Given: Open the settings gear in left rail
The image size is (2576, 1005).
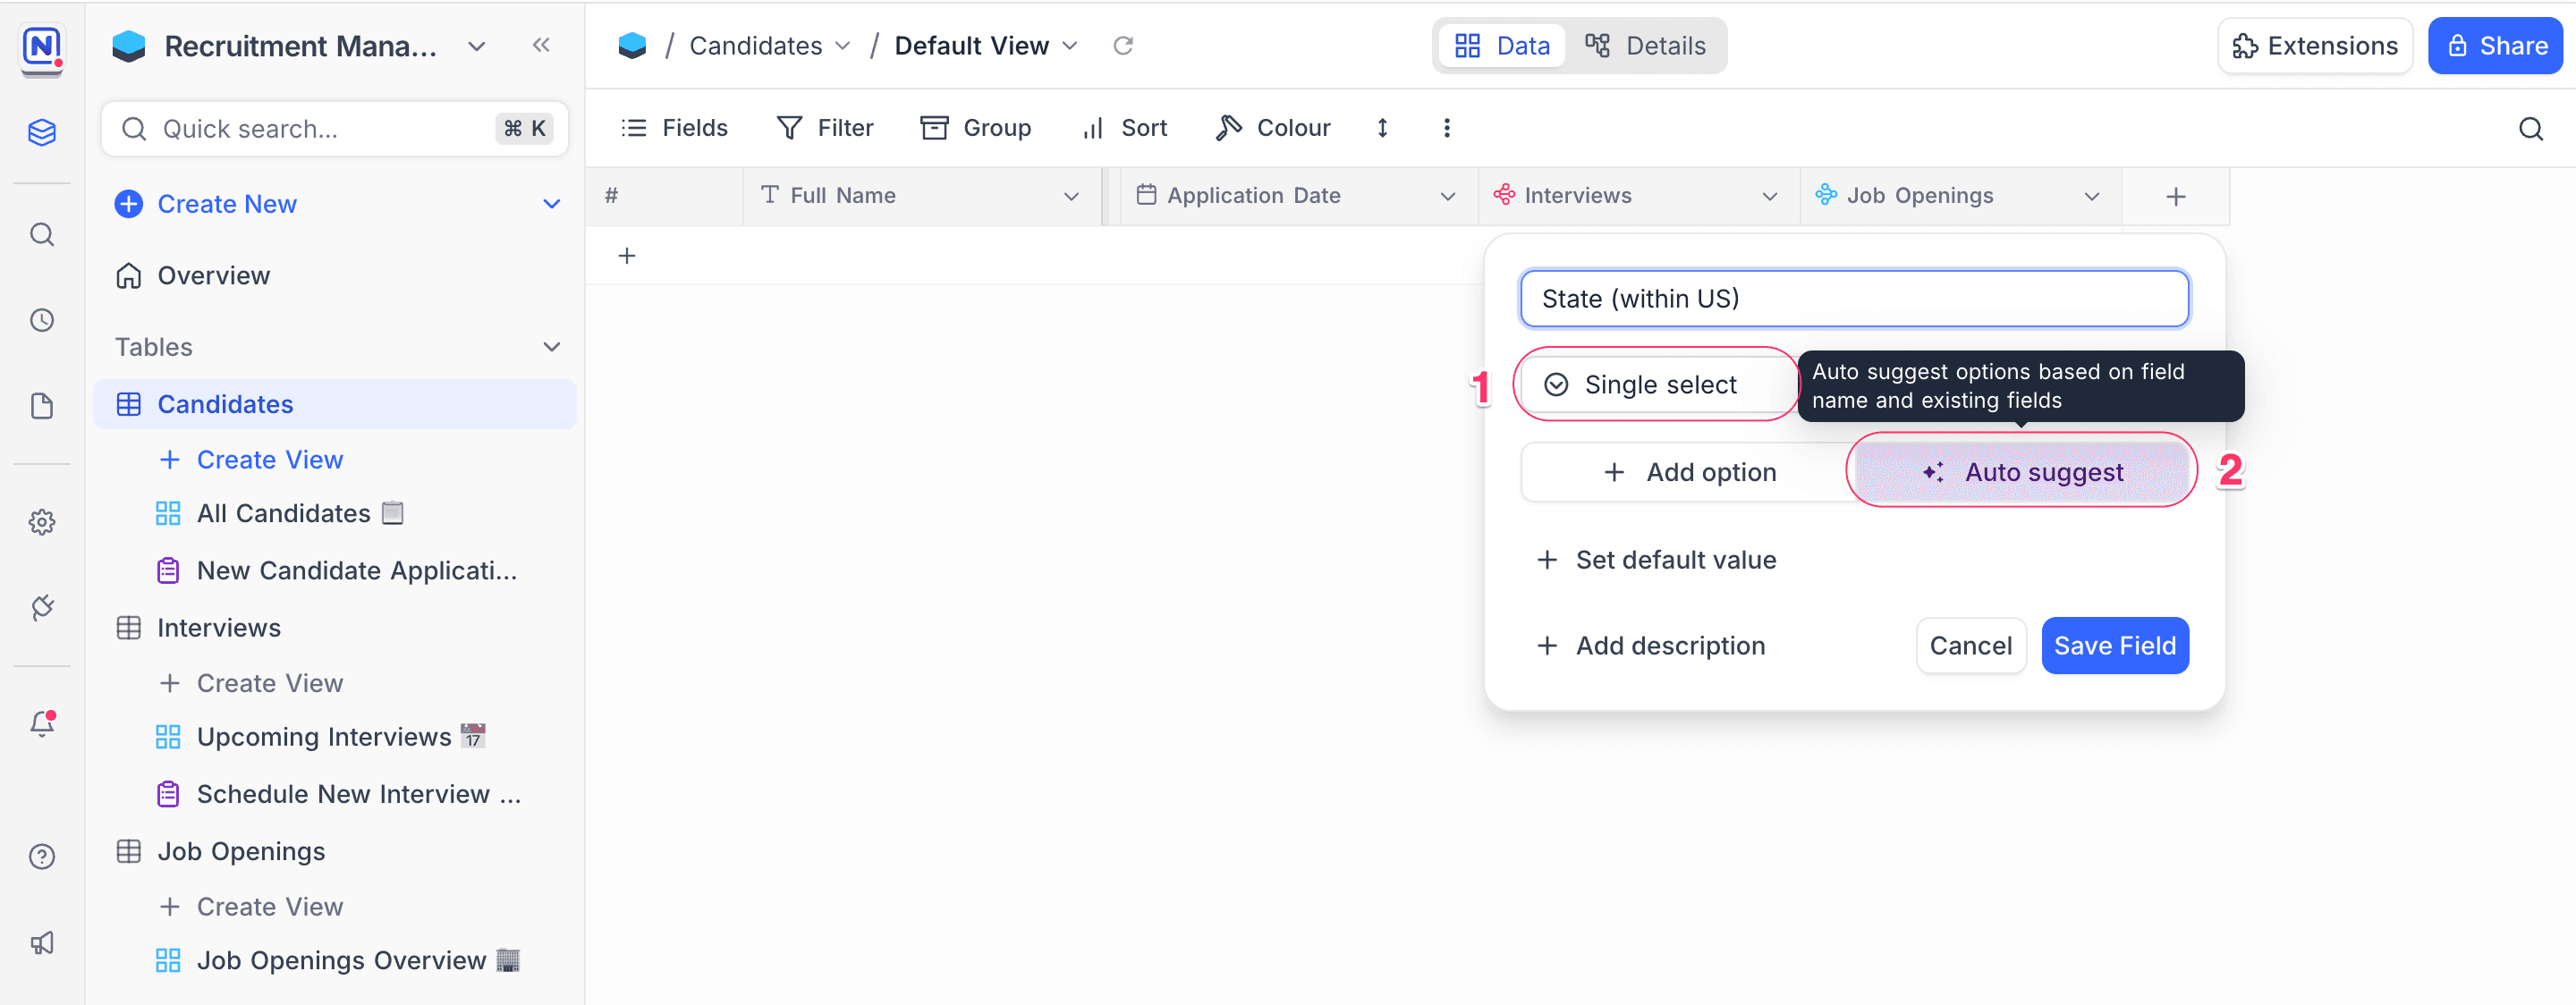Looking at the screenshot, I should coord(42,522).
